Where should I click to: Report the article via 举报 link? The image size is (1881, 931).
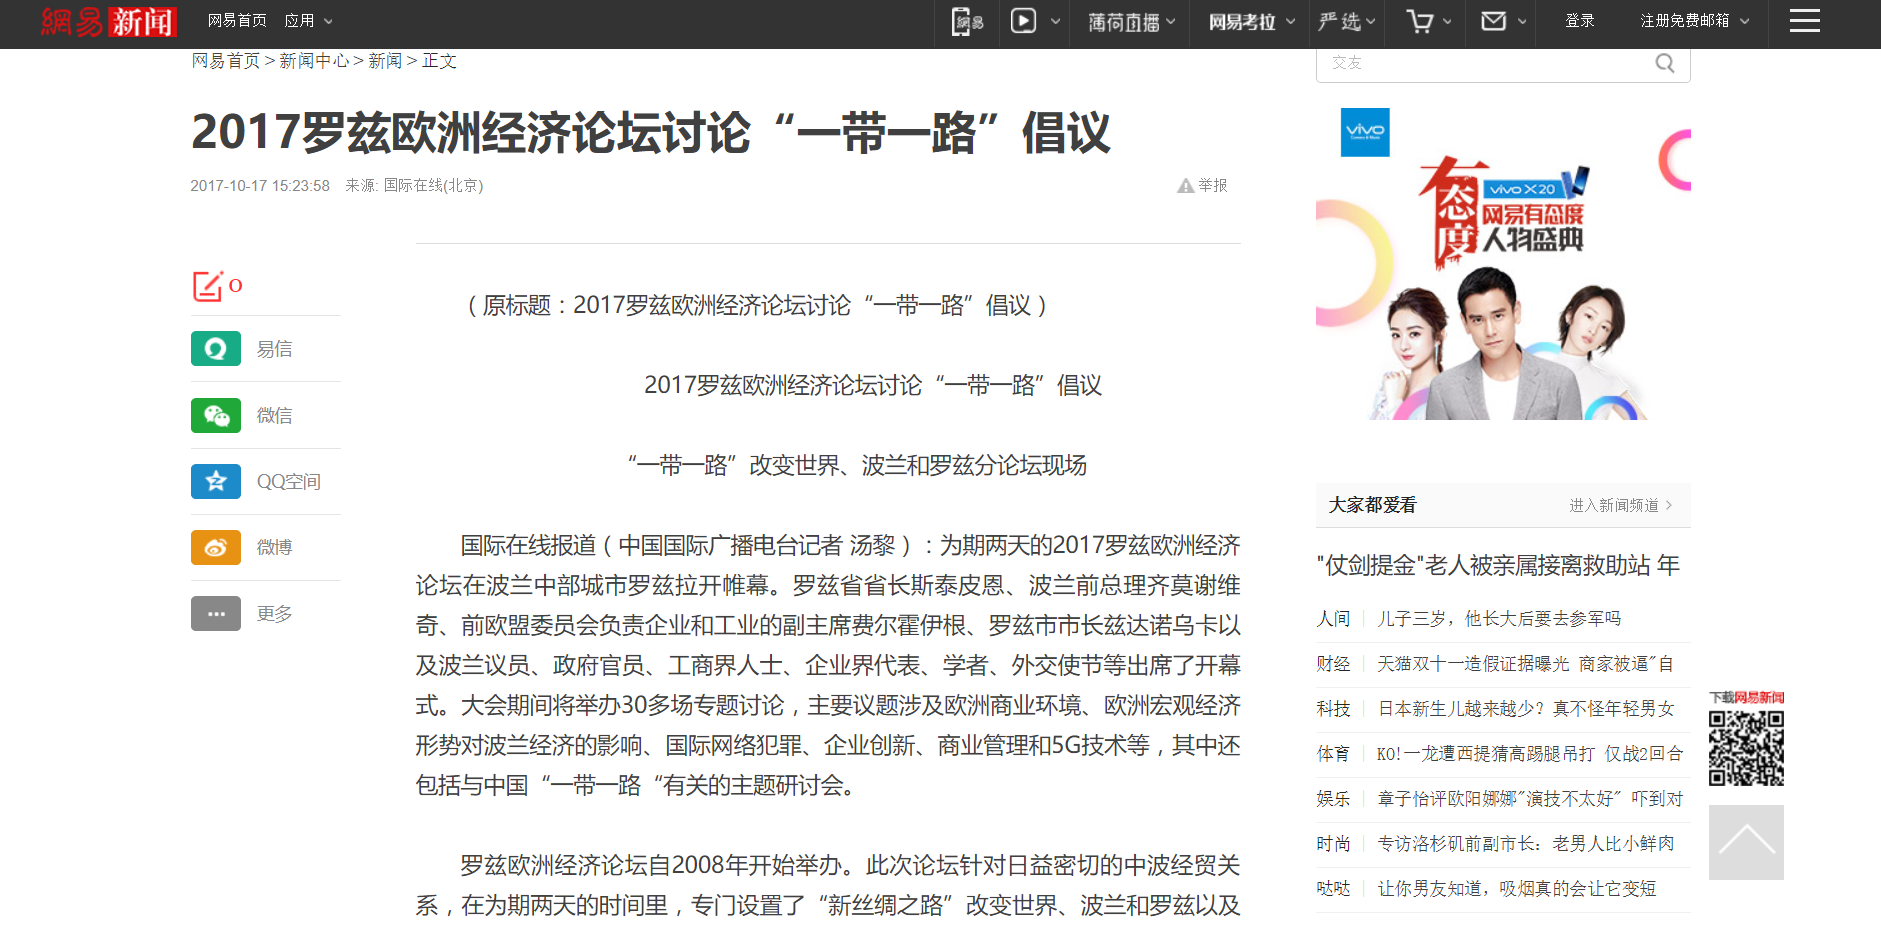pos(1203,185)
